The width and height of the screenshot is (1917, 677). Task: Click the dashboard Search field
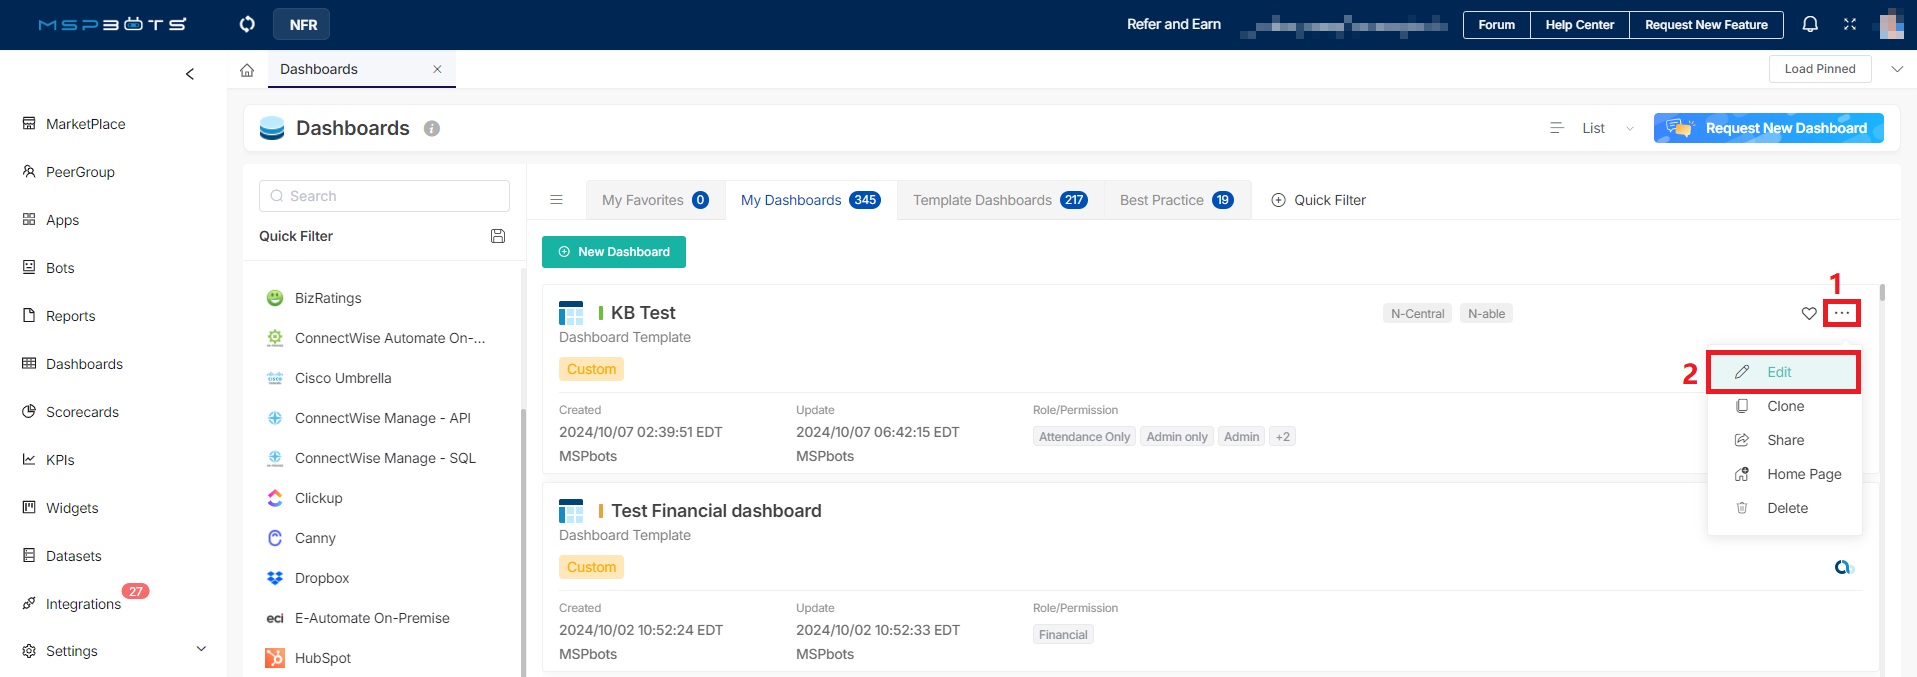click(384, 196)
